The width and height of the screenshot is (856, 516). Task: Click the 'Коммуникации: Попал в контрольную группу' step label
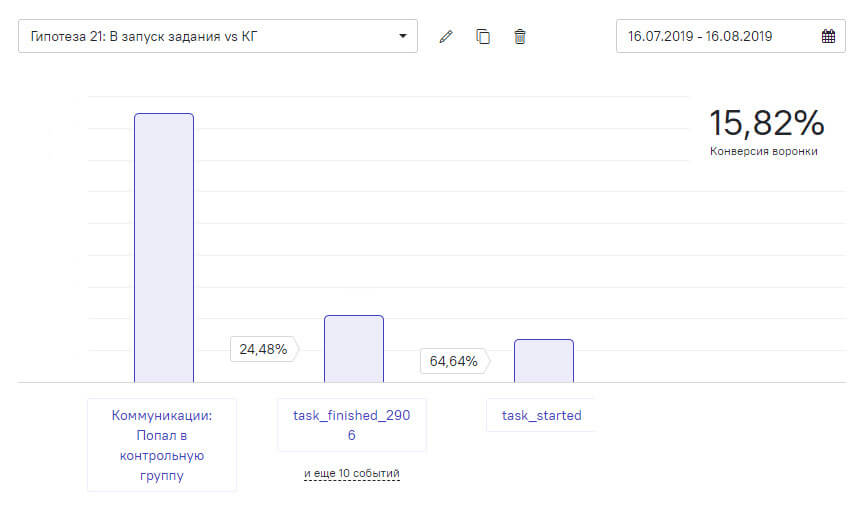click(x=162, y=445)
